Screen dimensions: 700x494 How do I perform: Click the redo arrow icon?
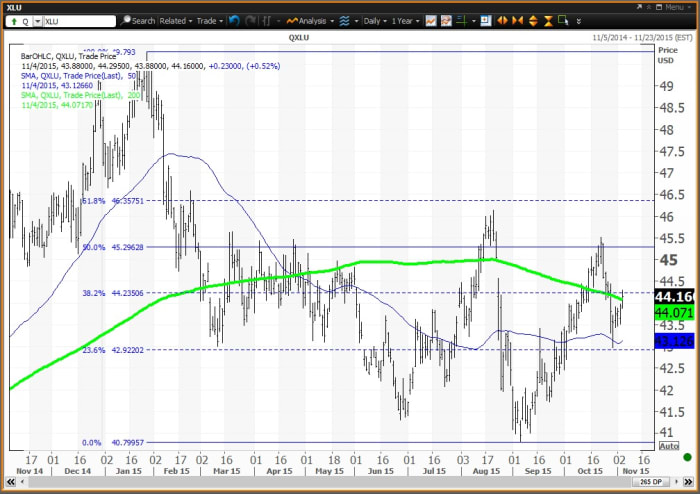click(x=250, y=20)
